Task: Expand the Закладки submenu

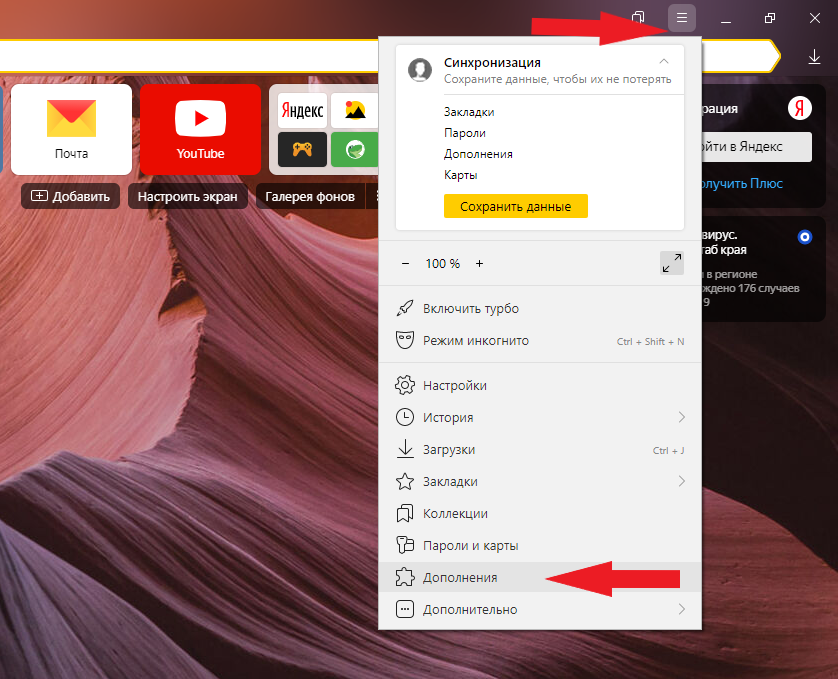Action: pos(681,481)
